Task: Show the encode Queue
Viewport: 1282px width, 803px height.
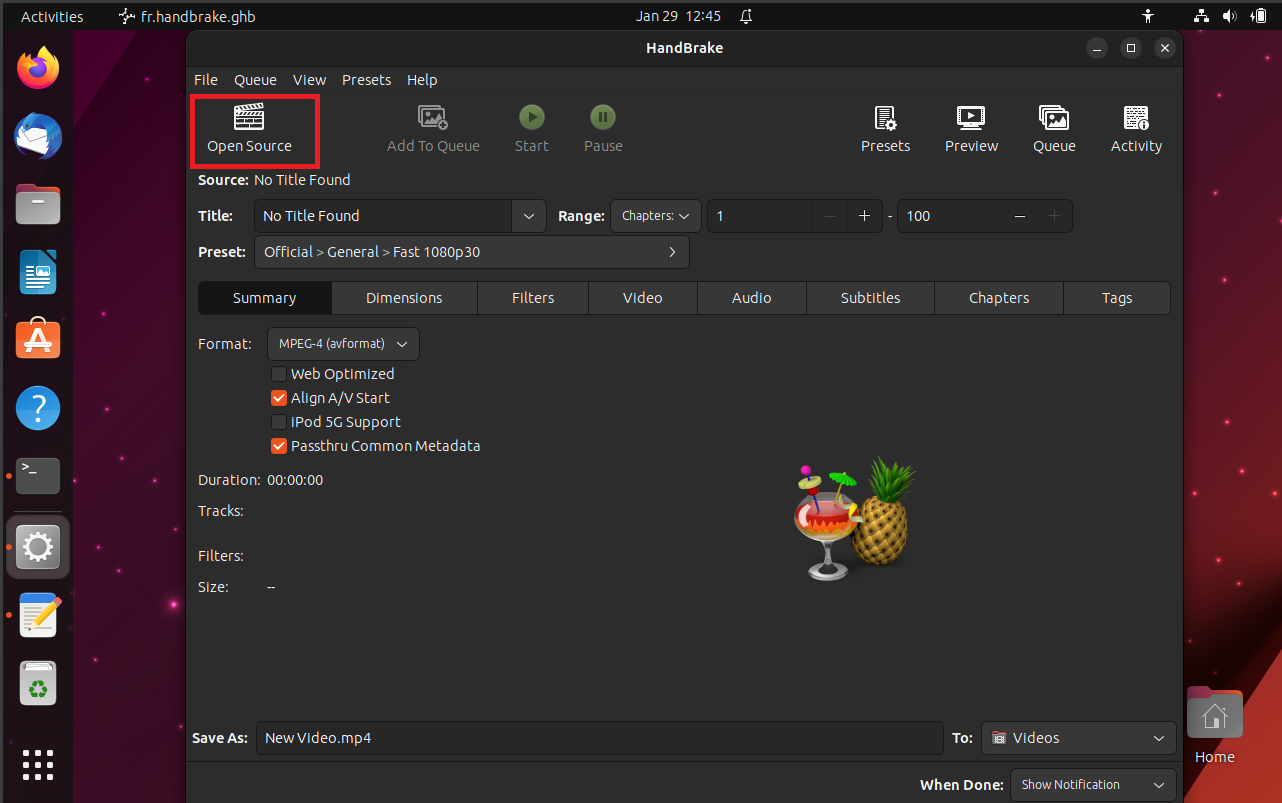Action: click(x=1054, y=128)
